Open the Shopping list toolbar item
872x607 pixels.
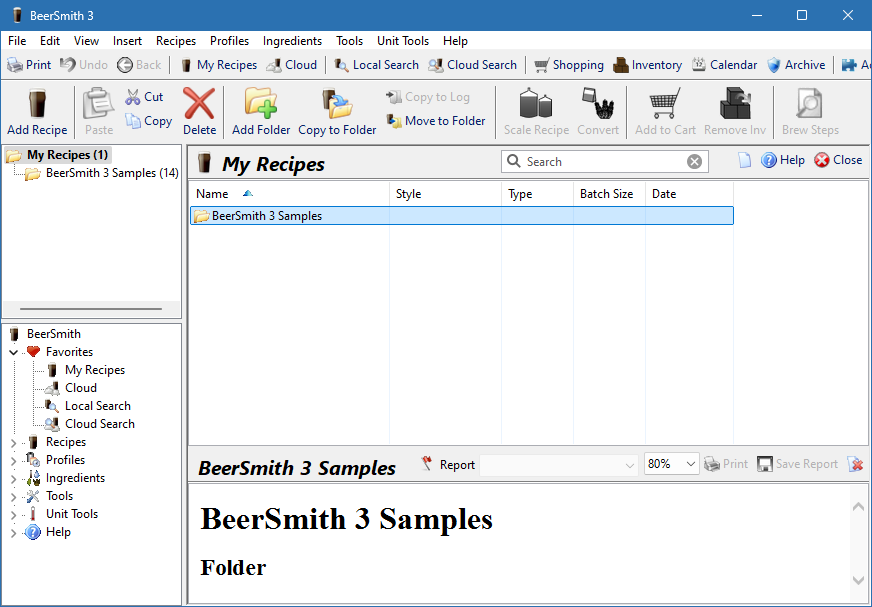[568, 65]
